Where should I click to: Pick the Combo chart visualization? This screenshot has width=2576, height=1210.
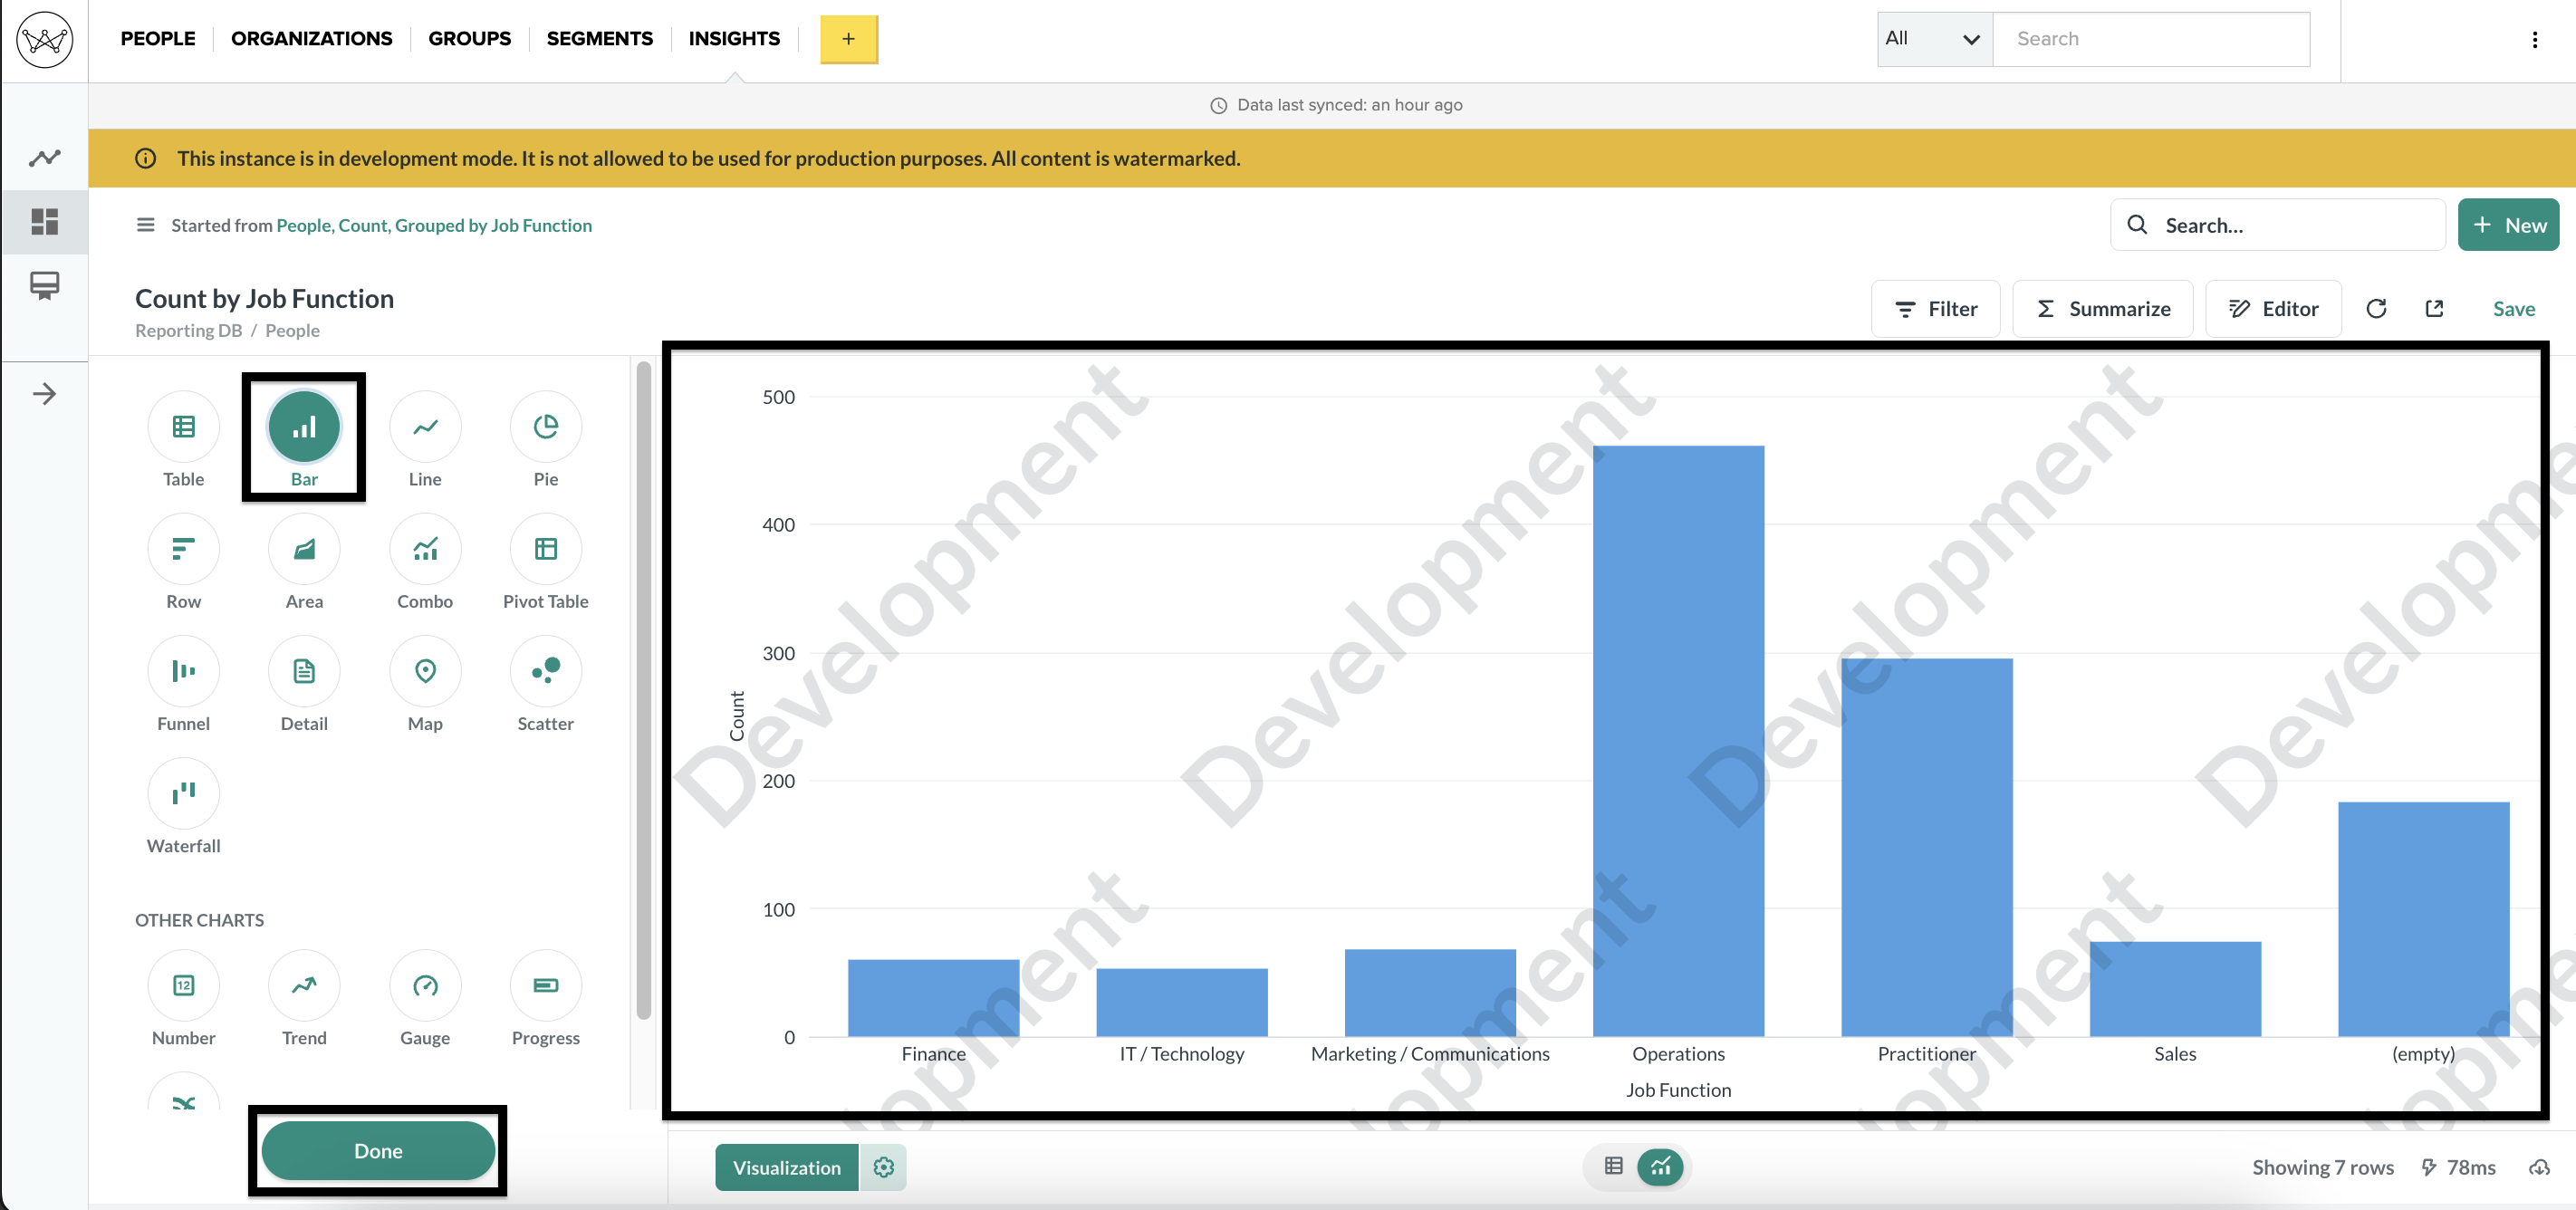[x=425, y=549]
